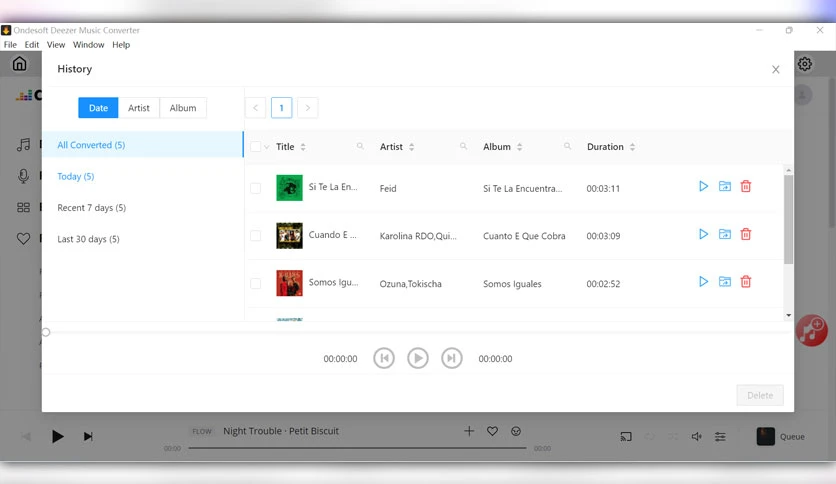The width and height of the screenshot is (836, 484).
Task: Expand the selection dropdown beside header checkbox
Action: pos(266,147)
